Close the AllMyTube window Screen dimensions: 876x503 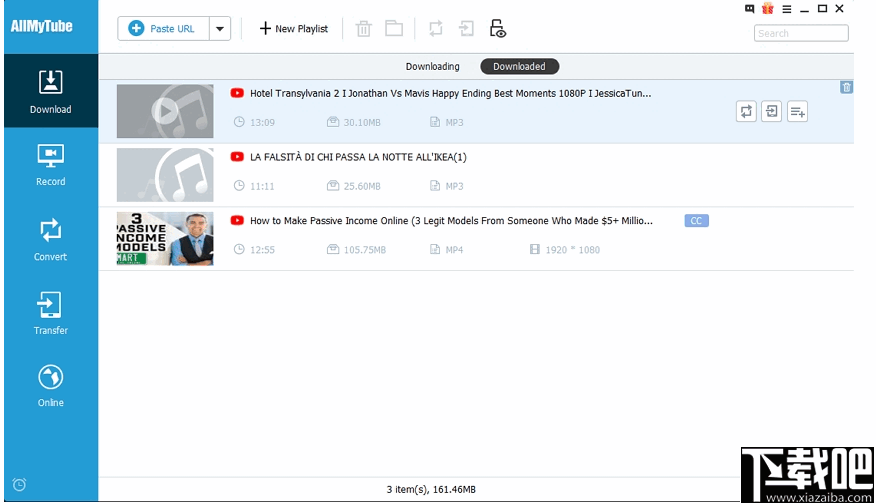840,8
